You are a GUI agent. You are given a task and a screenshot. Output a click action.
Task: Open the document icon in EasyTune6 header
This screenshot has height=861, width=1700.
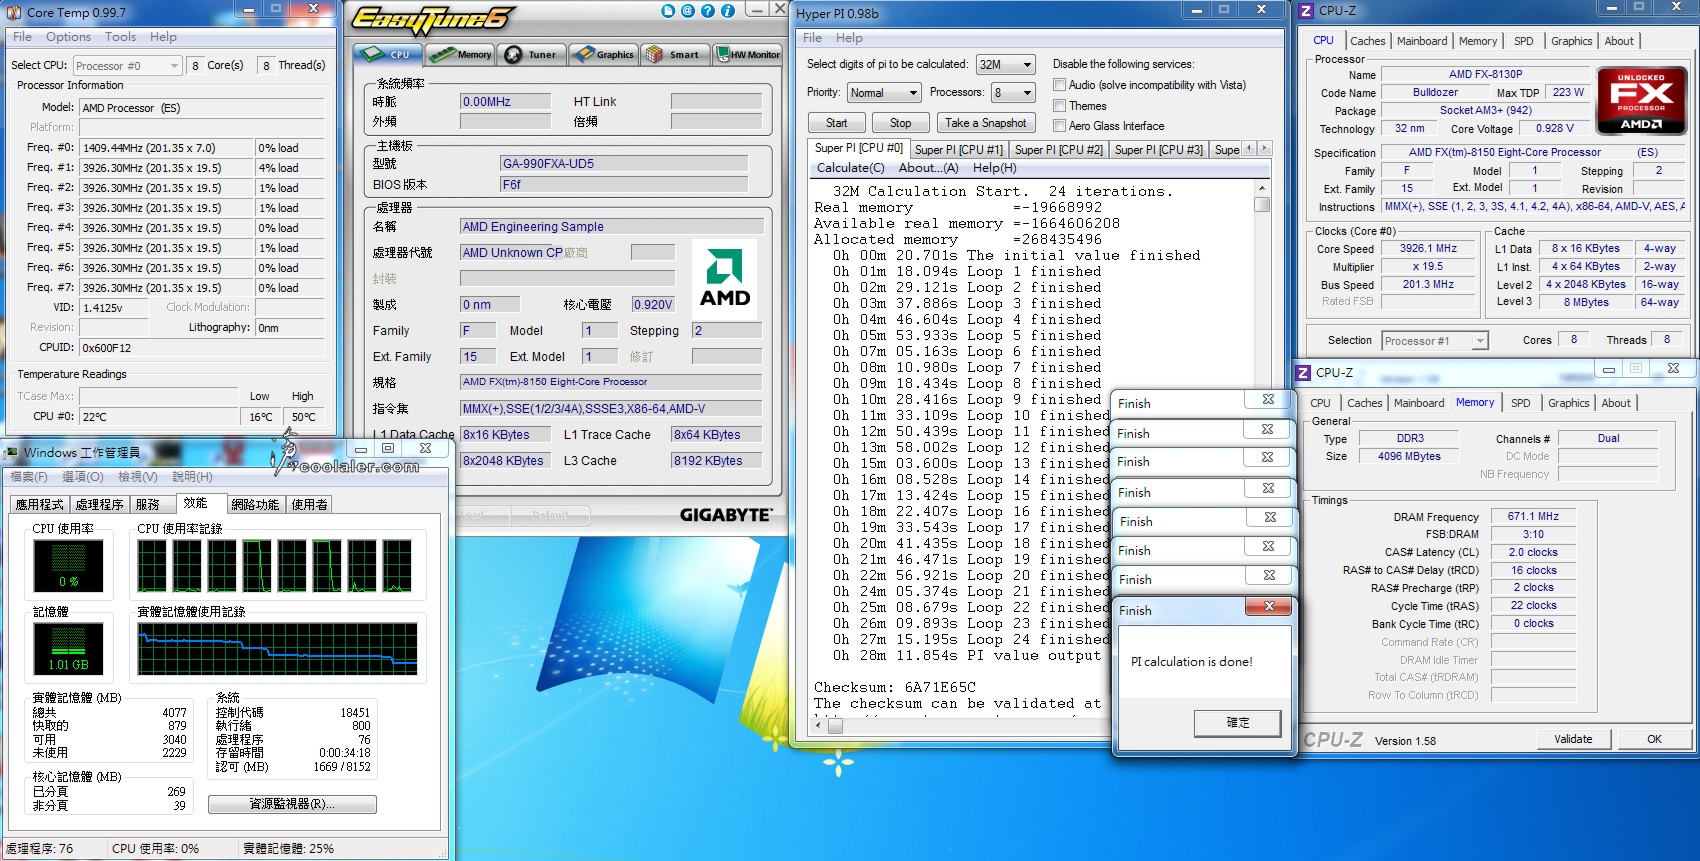tap(668, 11)
